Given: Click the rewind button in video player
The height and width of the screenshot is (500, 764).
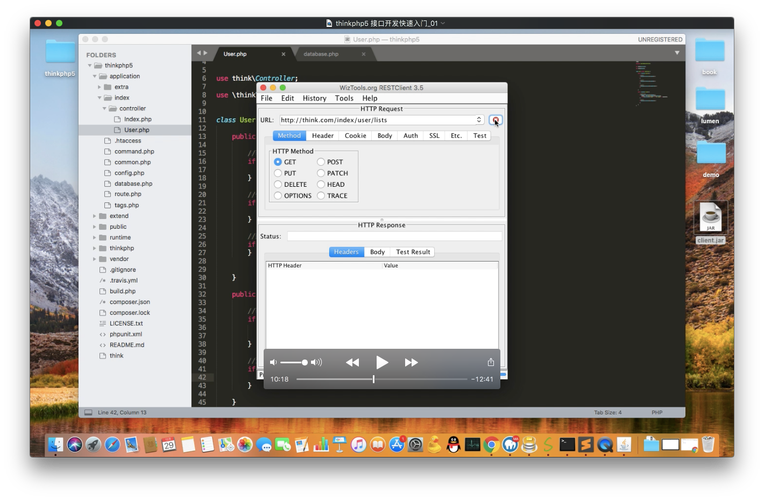Looking at the screenshot, I should pyautogui.click(x=352, y=362).
